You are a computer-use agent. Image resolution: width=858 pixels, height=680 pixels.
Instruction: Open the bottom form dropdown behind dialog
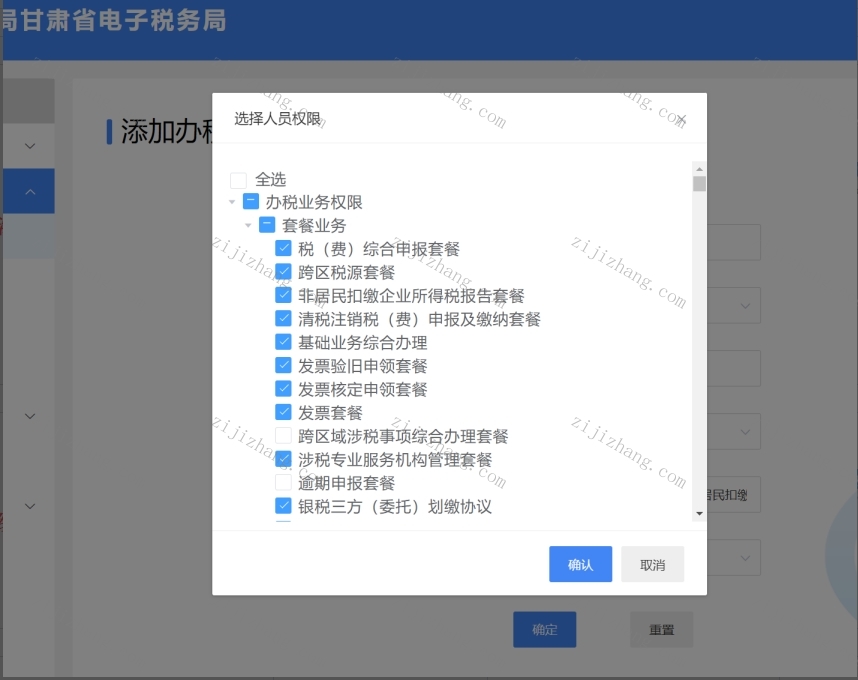745,558
